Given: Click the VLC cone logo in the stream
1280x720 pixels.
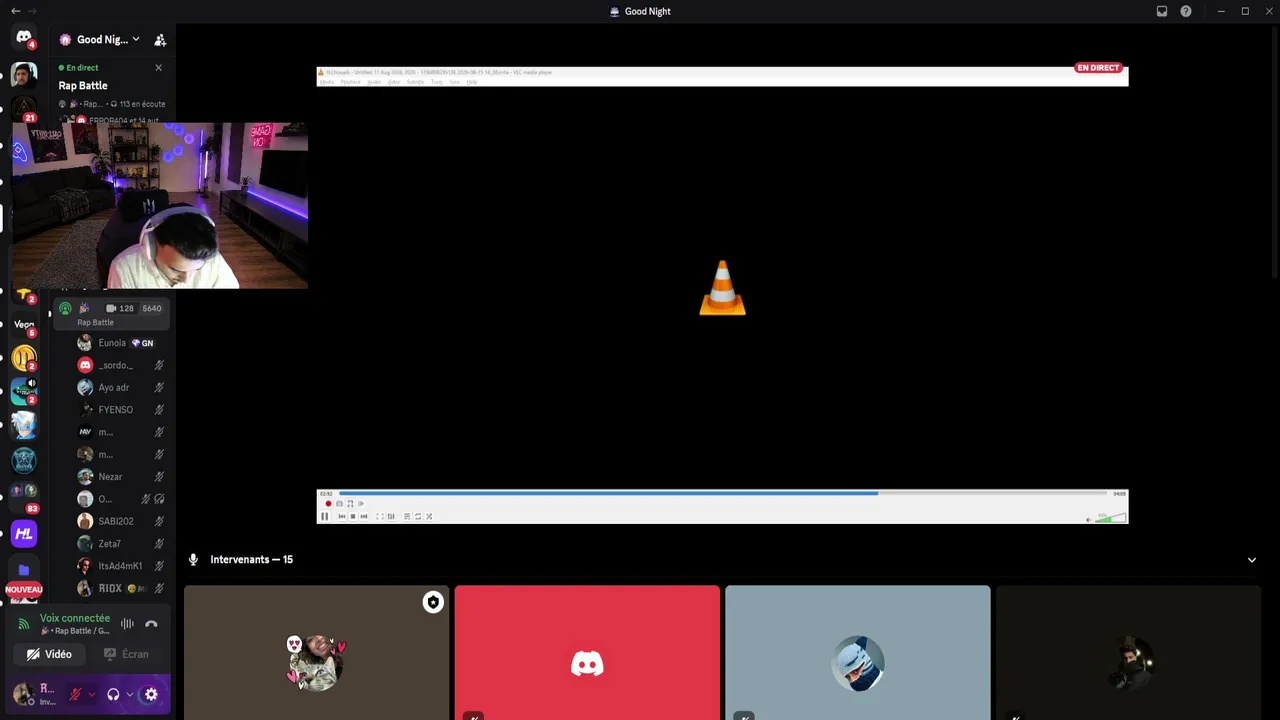Looking at the screenshot, I should click(x=722, y=288).
